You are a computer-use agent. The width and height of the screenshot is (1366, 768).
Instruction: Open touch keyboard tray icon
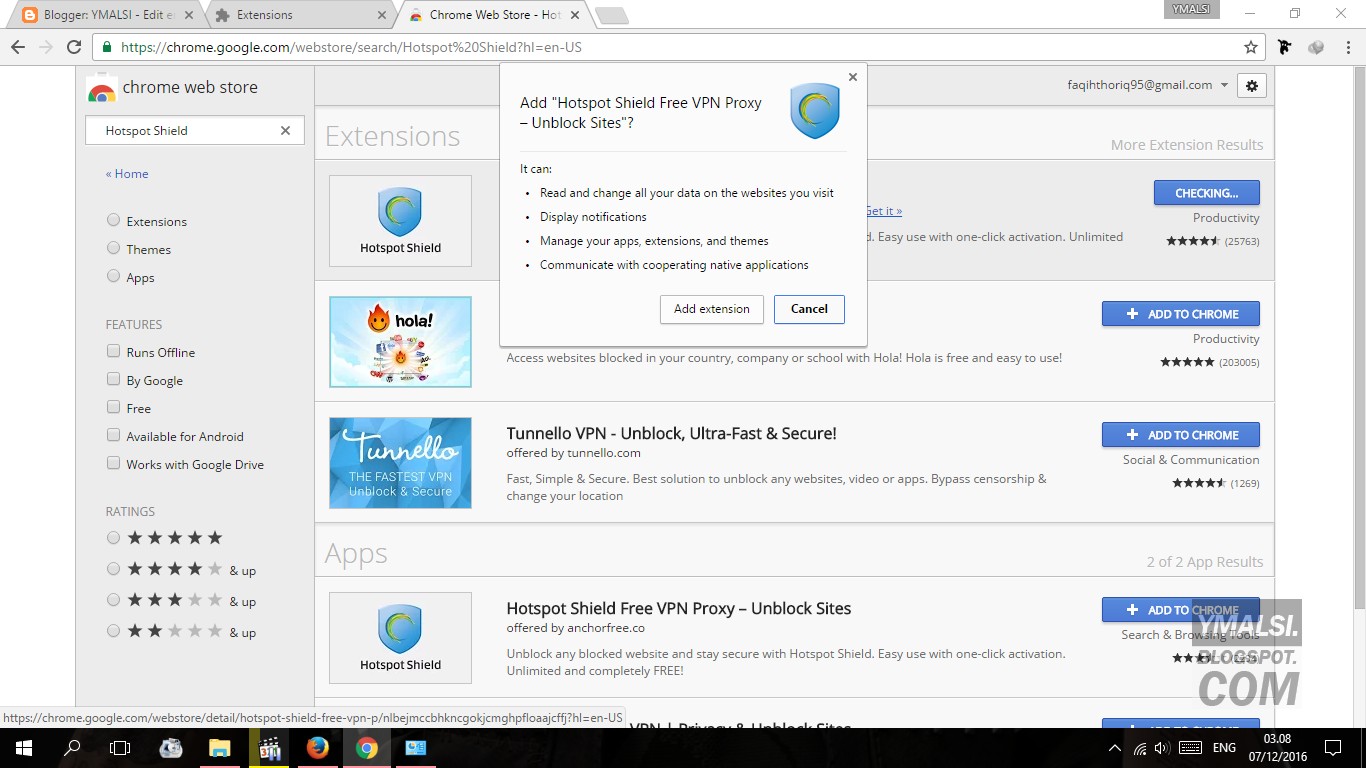1190,748
